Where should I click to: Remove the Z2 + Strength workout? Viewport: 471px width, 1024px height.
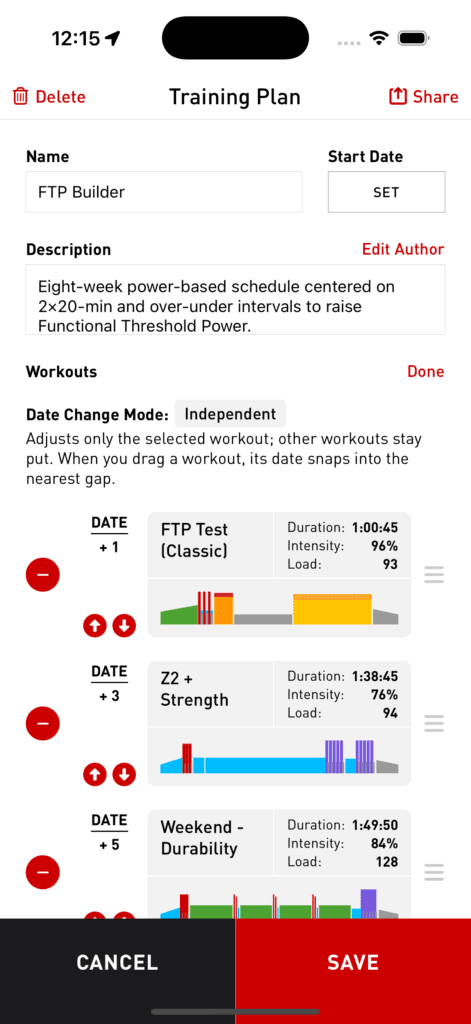(42, 724)
